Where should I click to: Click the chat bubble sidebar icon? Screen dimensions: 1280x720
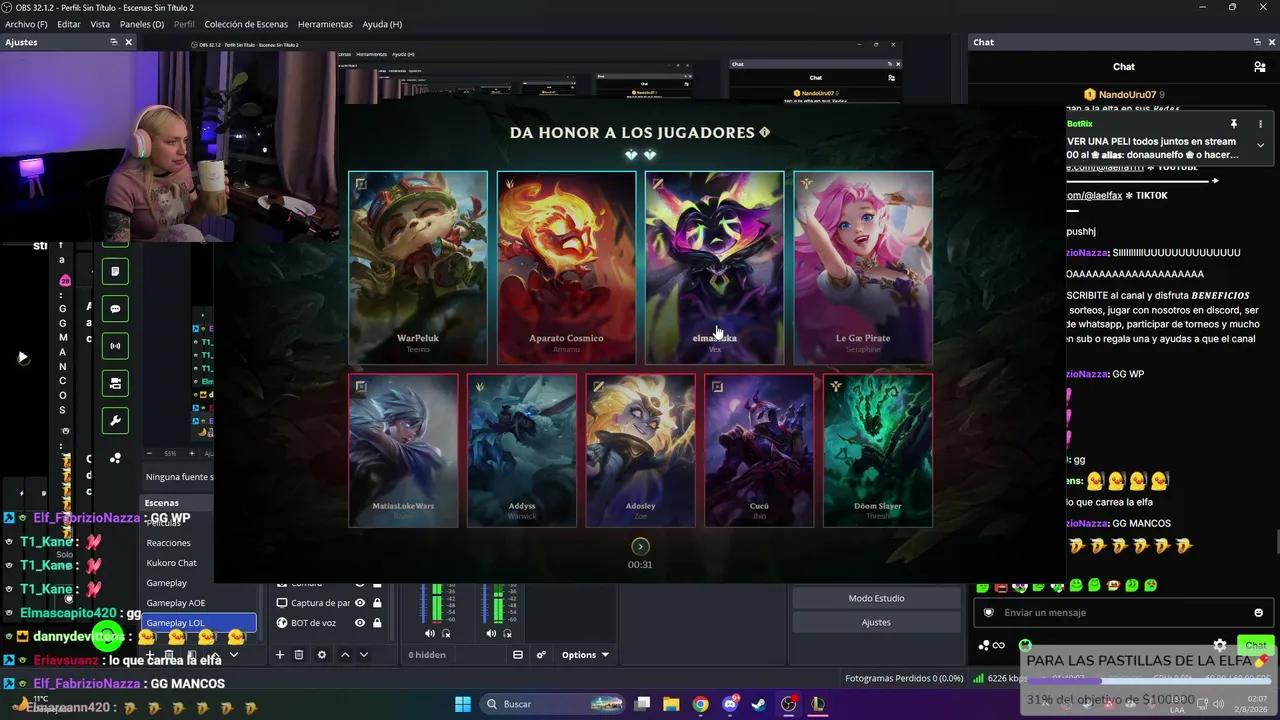point(115,309)
